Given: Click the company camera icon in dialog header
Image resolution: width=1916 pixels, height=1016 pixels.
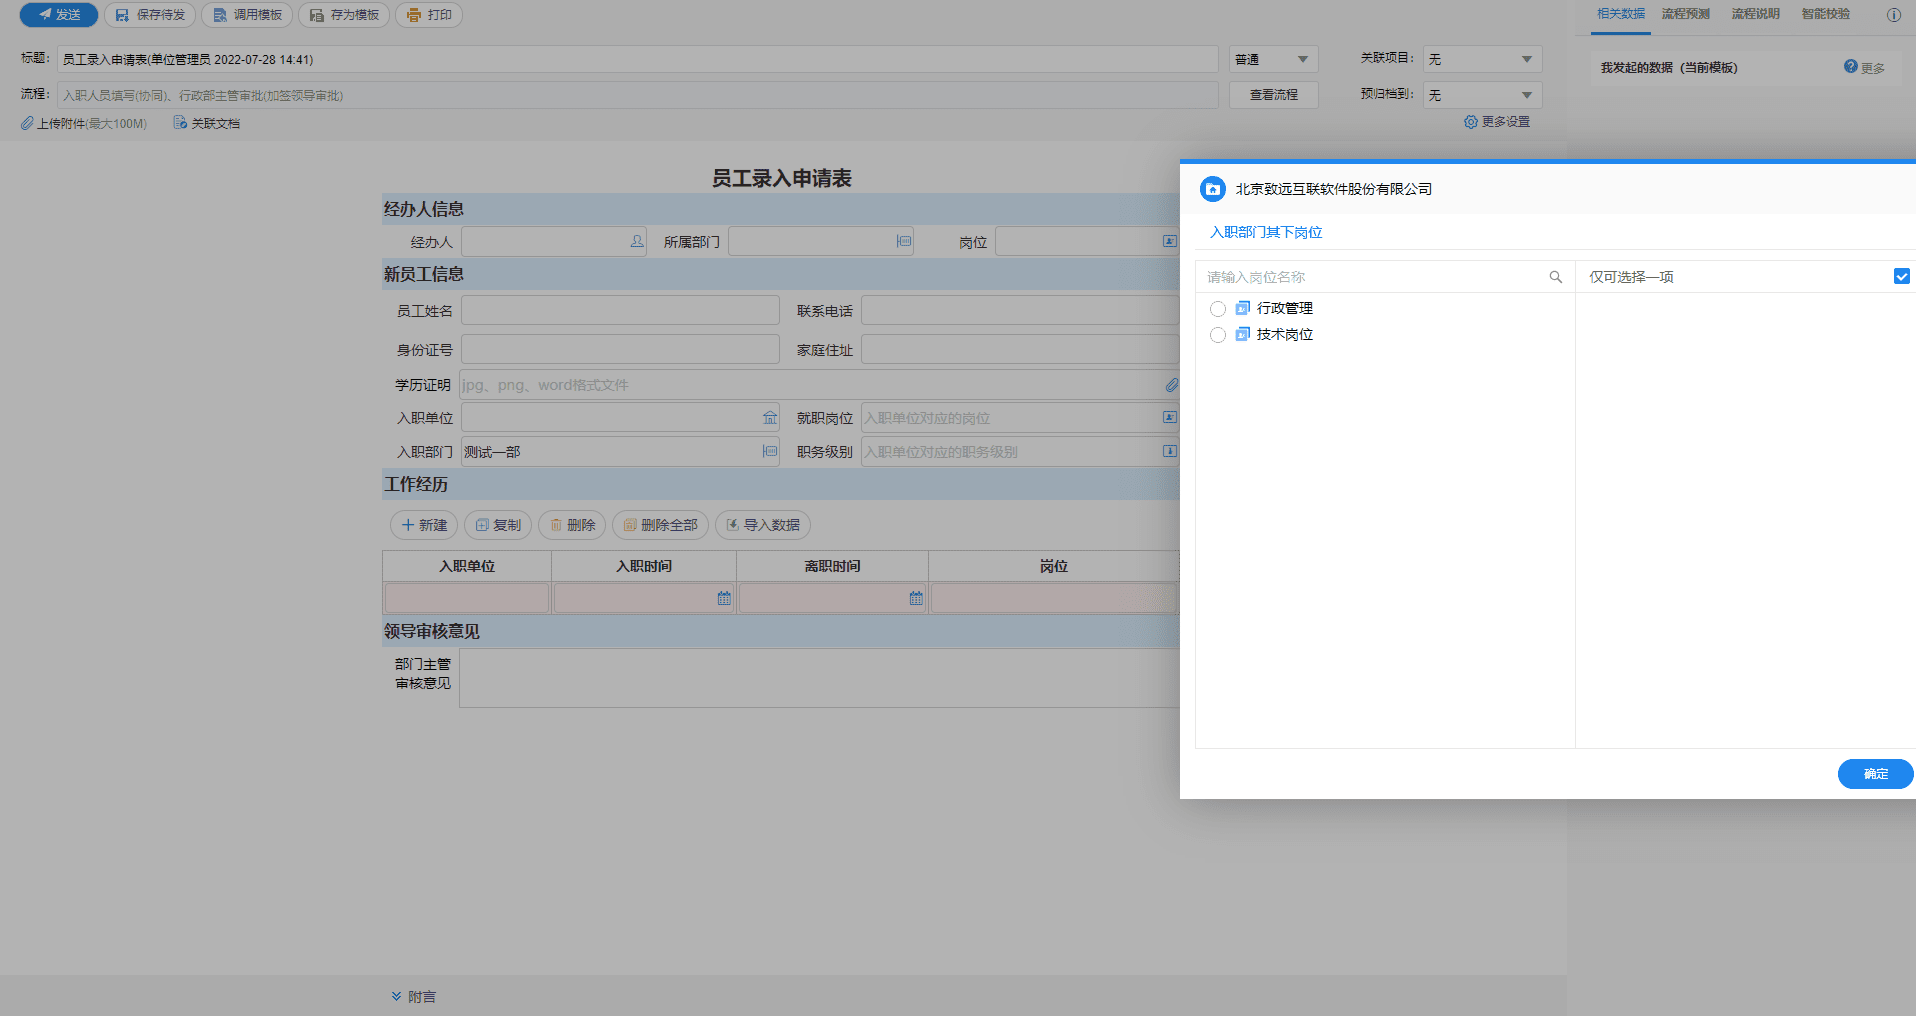Looking at the screenshot, I should click(1213, 189).
